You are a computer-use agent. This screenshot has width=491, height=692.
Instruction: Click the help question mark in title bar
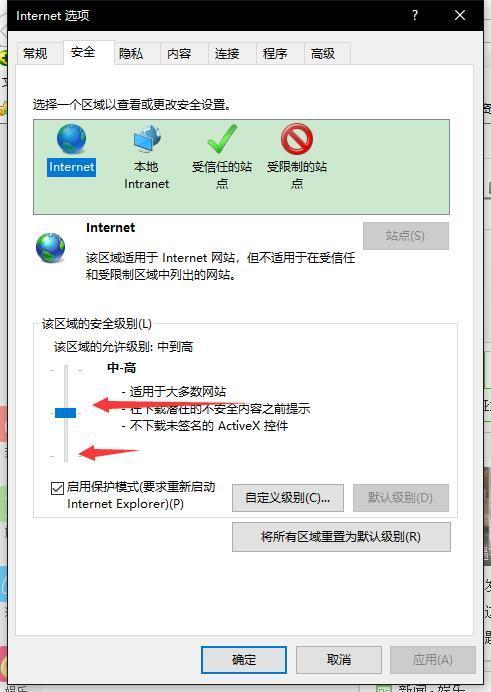[415, 15]
